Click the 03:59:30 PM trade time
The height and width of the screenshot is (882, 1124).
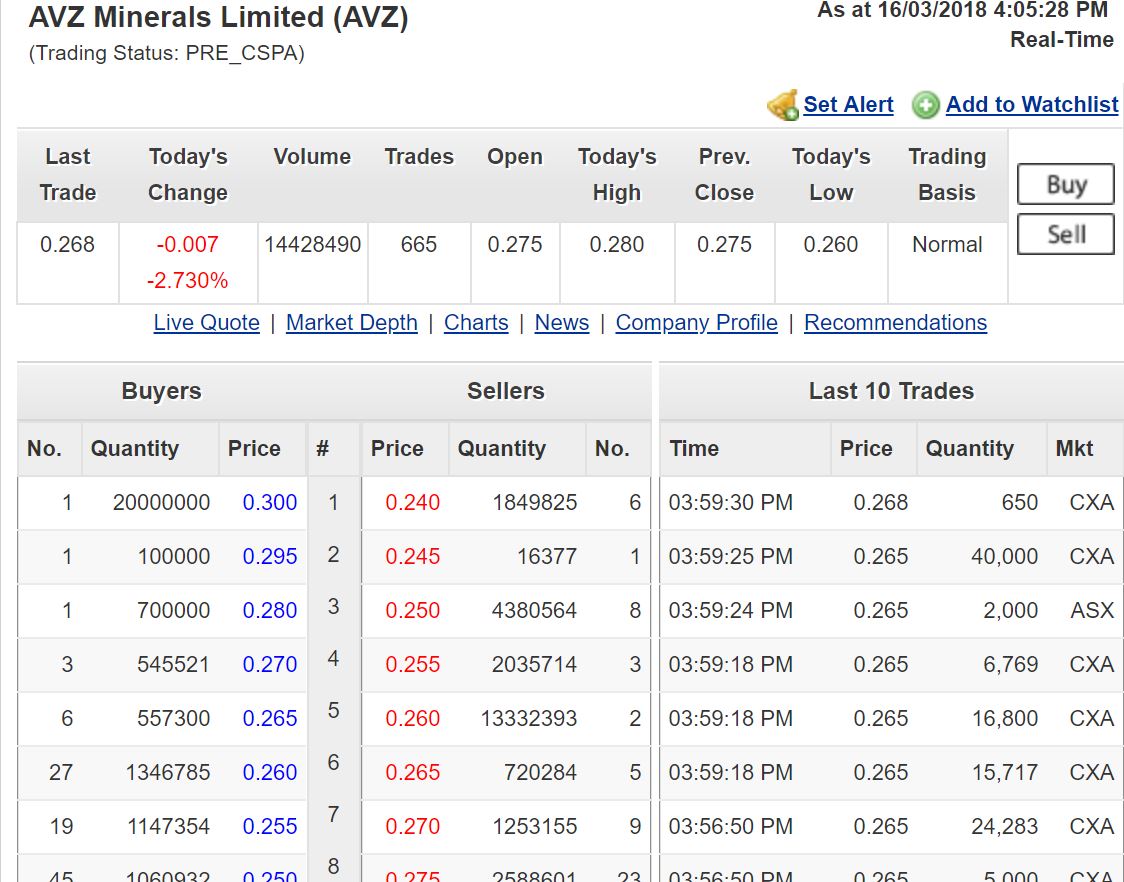pos(730,503)
